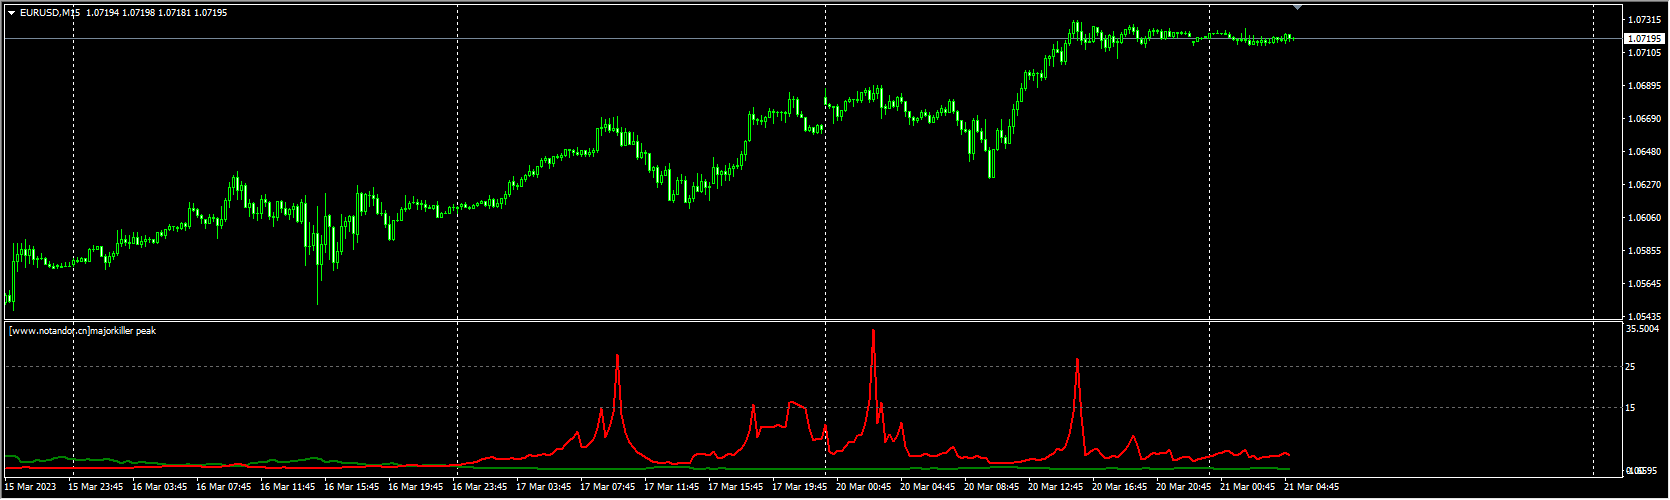
Task: Click indicator scale value 35.5004
Action: point(1642,328)
